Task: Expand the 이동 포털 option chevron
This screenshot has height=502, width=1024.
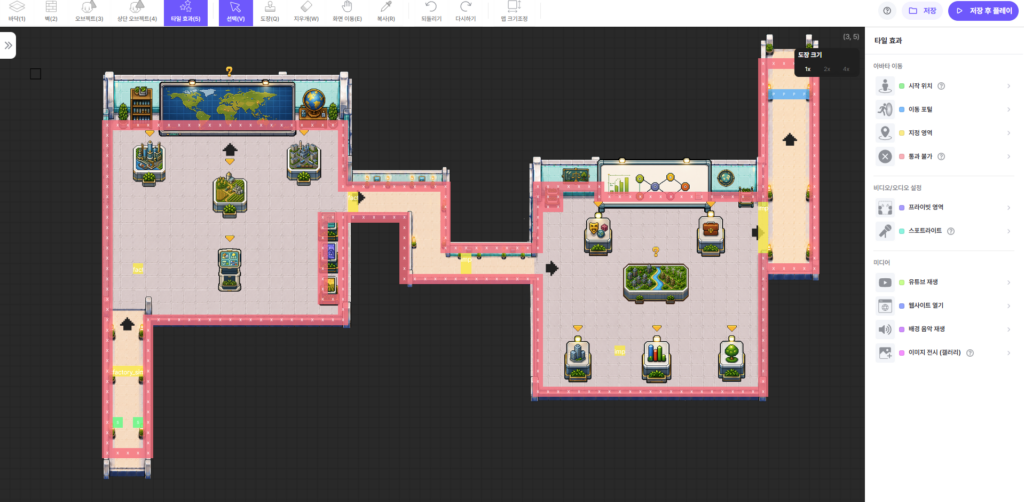Action: point(1008,109)
